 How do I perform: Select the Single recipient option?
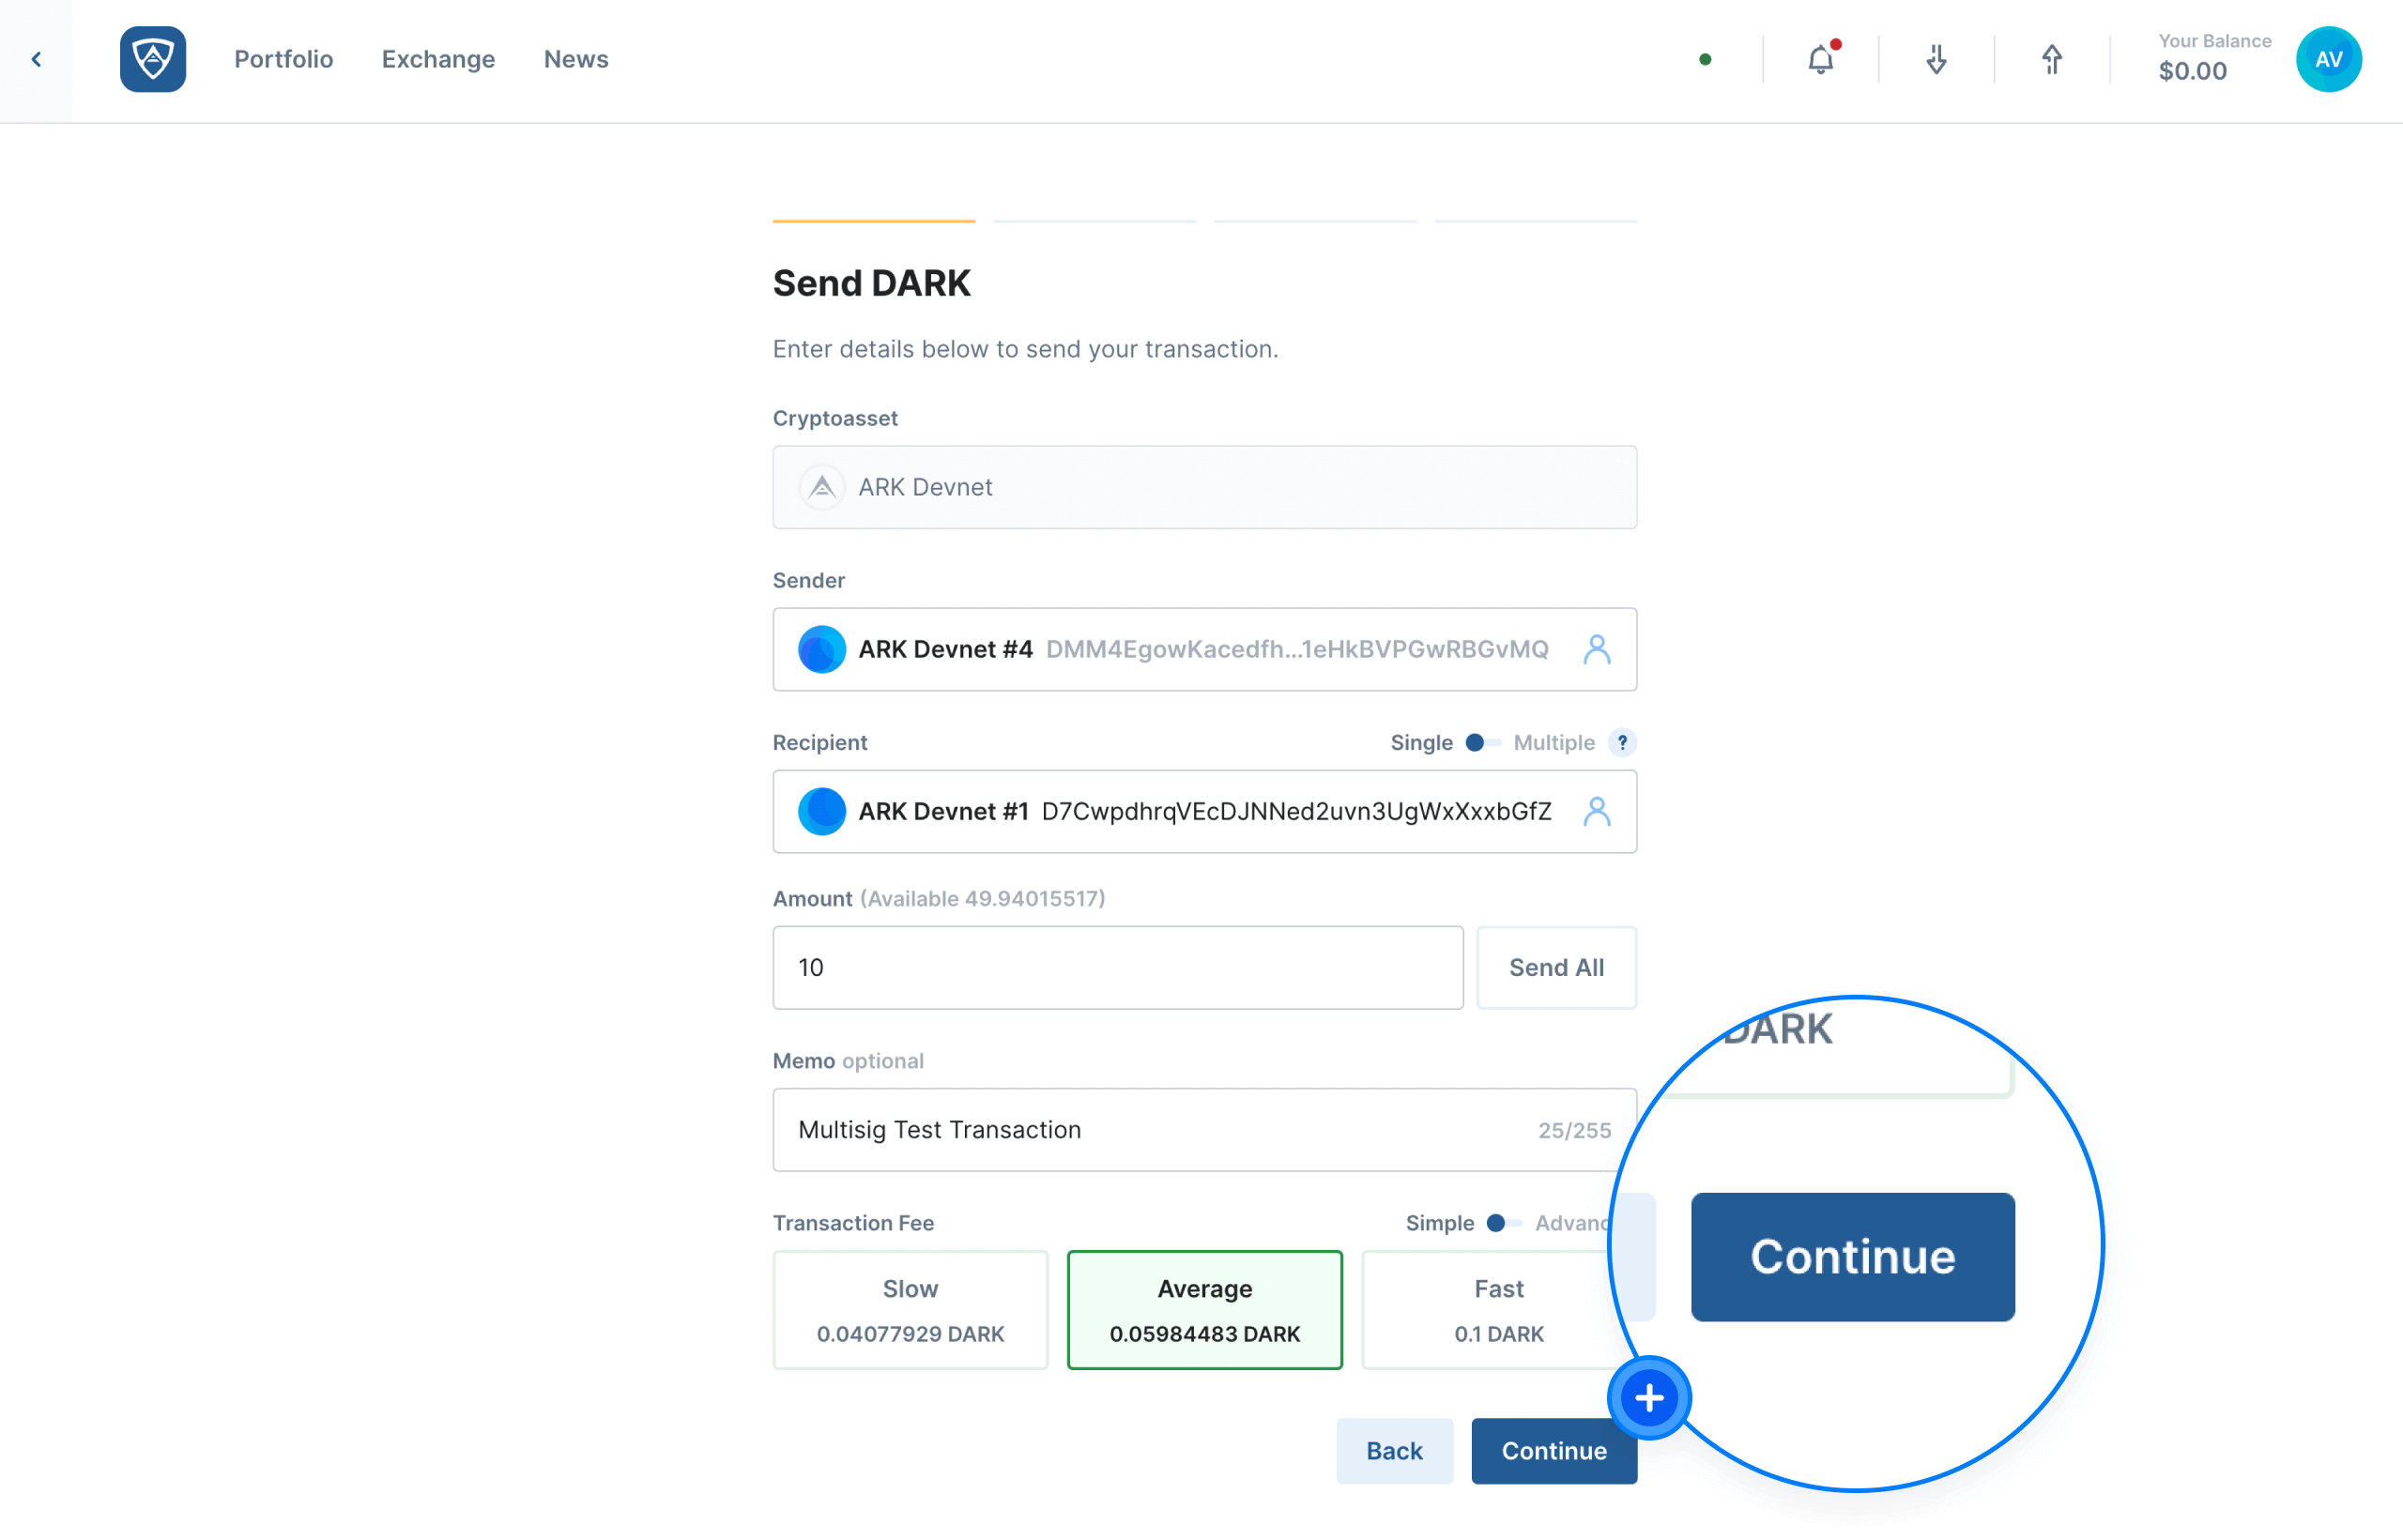coord(1421,743)
